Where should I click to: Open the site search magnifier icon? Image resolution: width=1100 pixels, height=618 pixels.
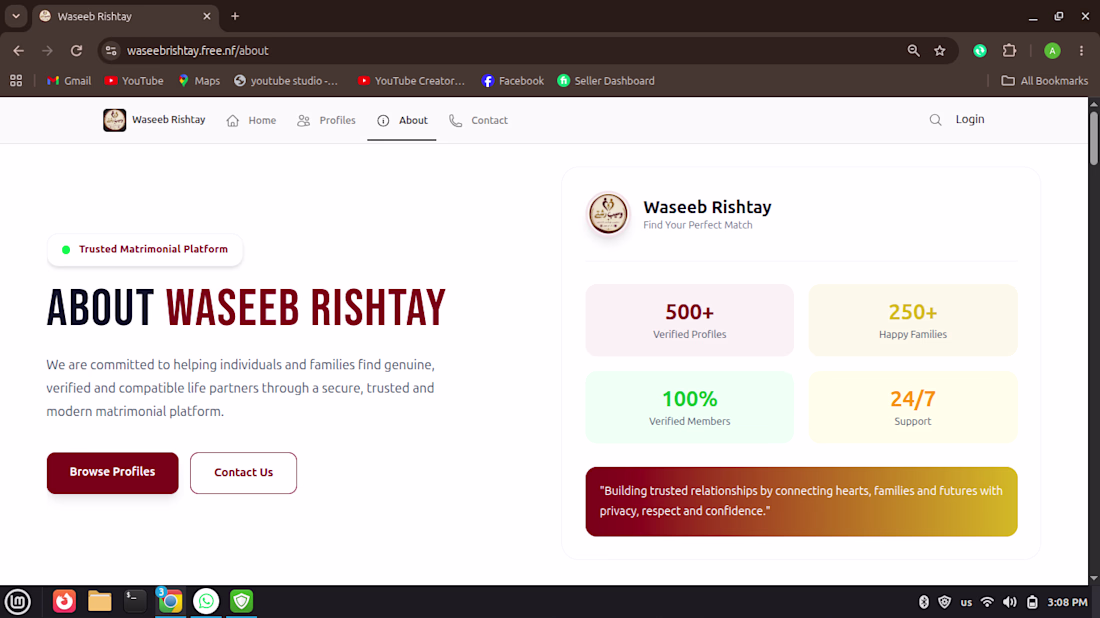click(935, 120)
